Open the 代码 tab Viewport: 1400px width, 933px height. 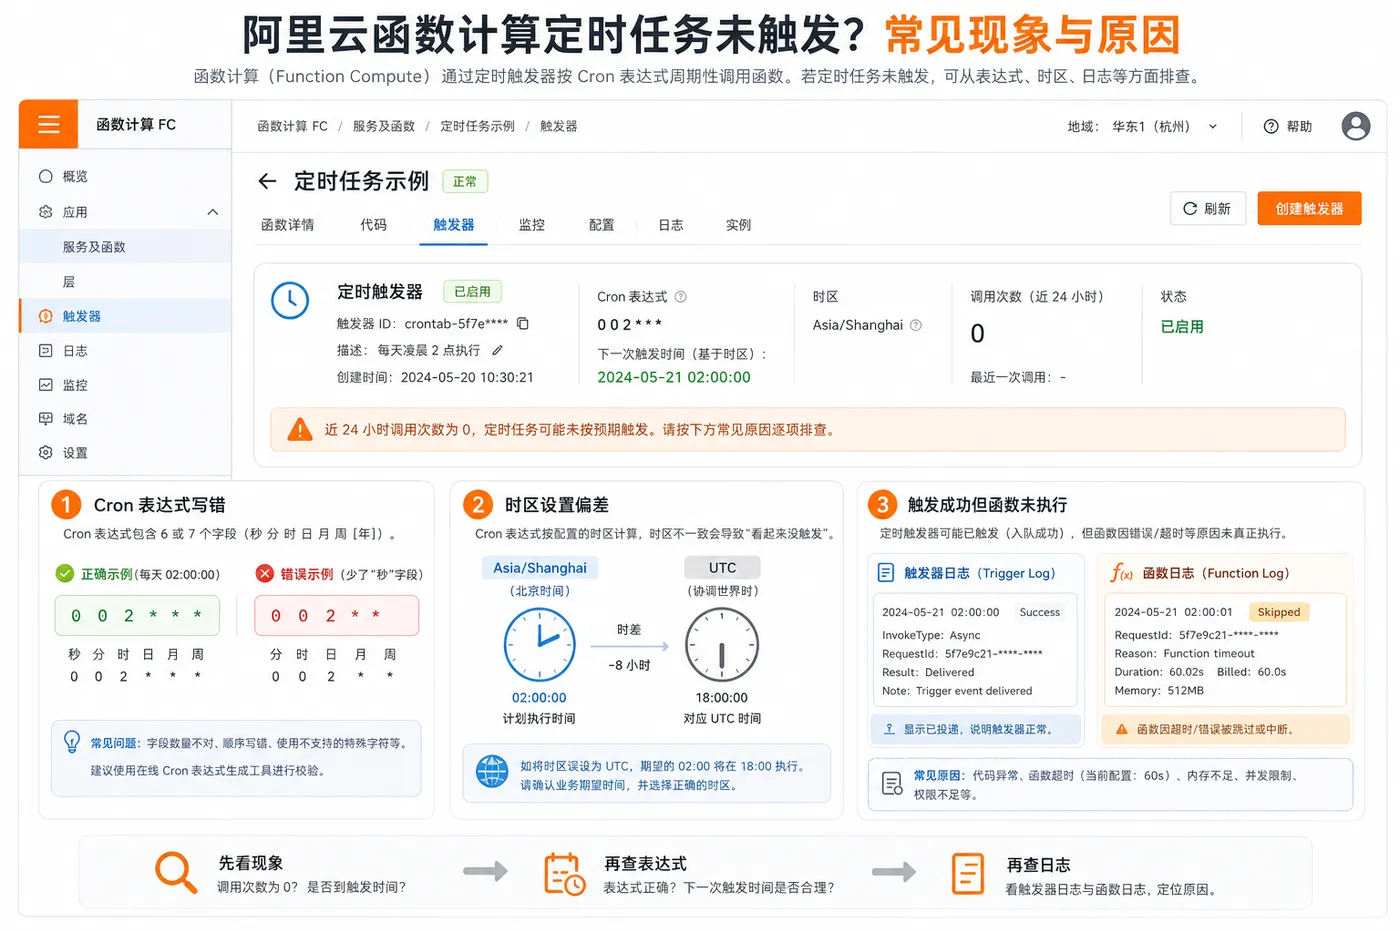374,225
